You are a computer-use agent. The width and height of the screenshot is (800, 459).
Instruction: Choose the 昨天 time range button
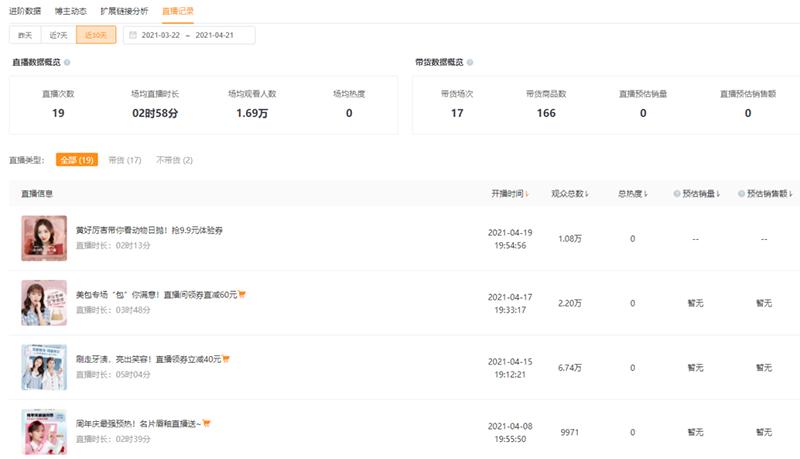coord(25,35)
